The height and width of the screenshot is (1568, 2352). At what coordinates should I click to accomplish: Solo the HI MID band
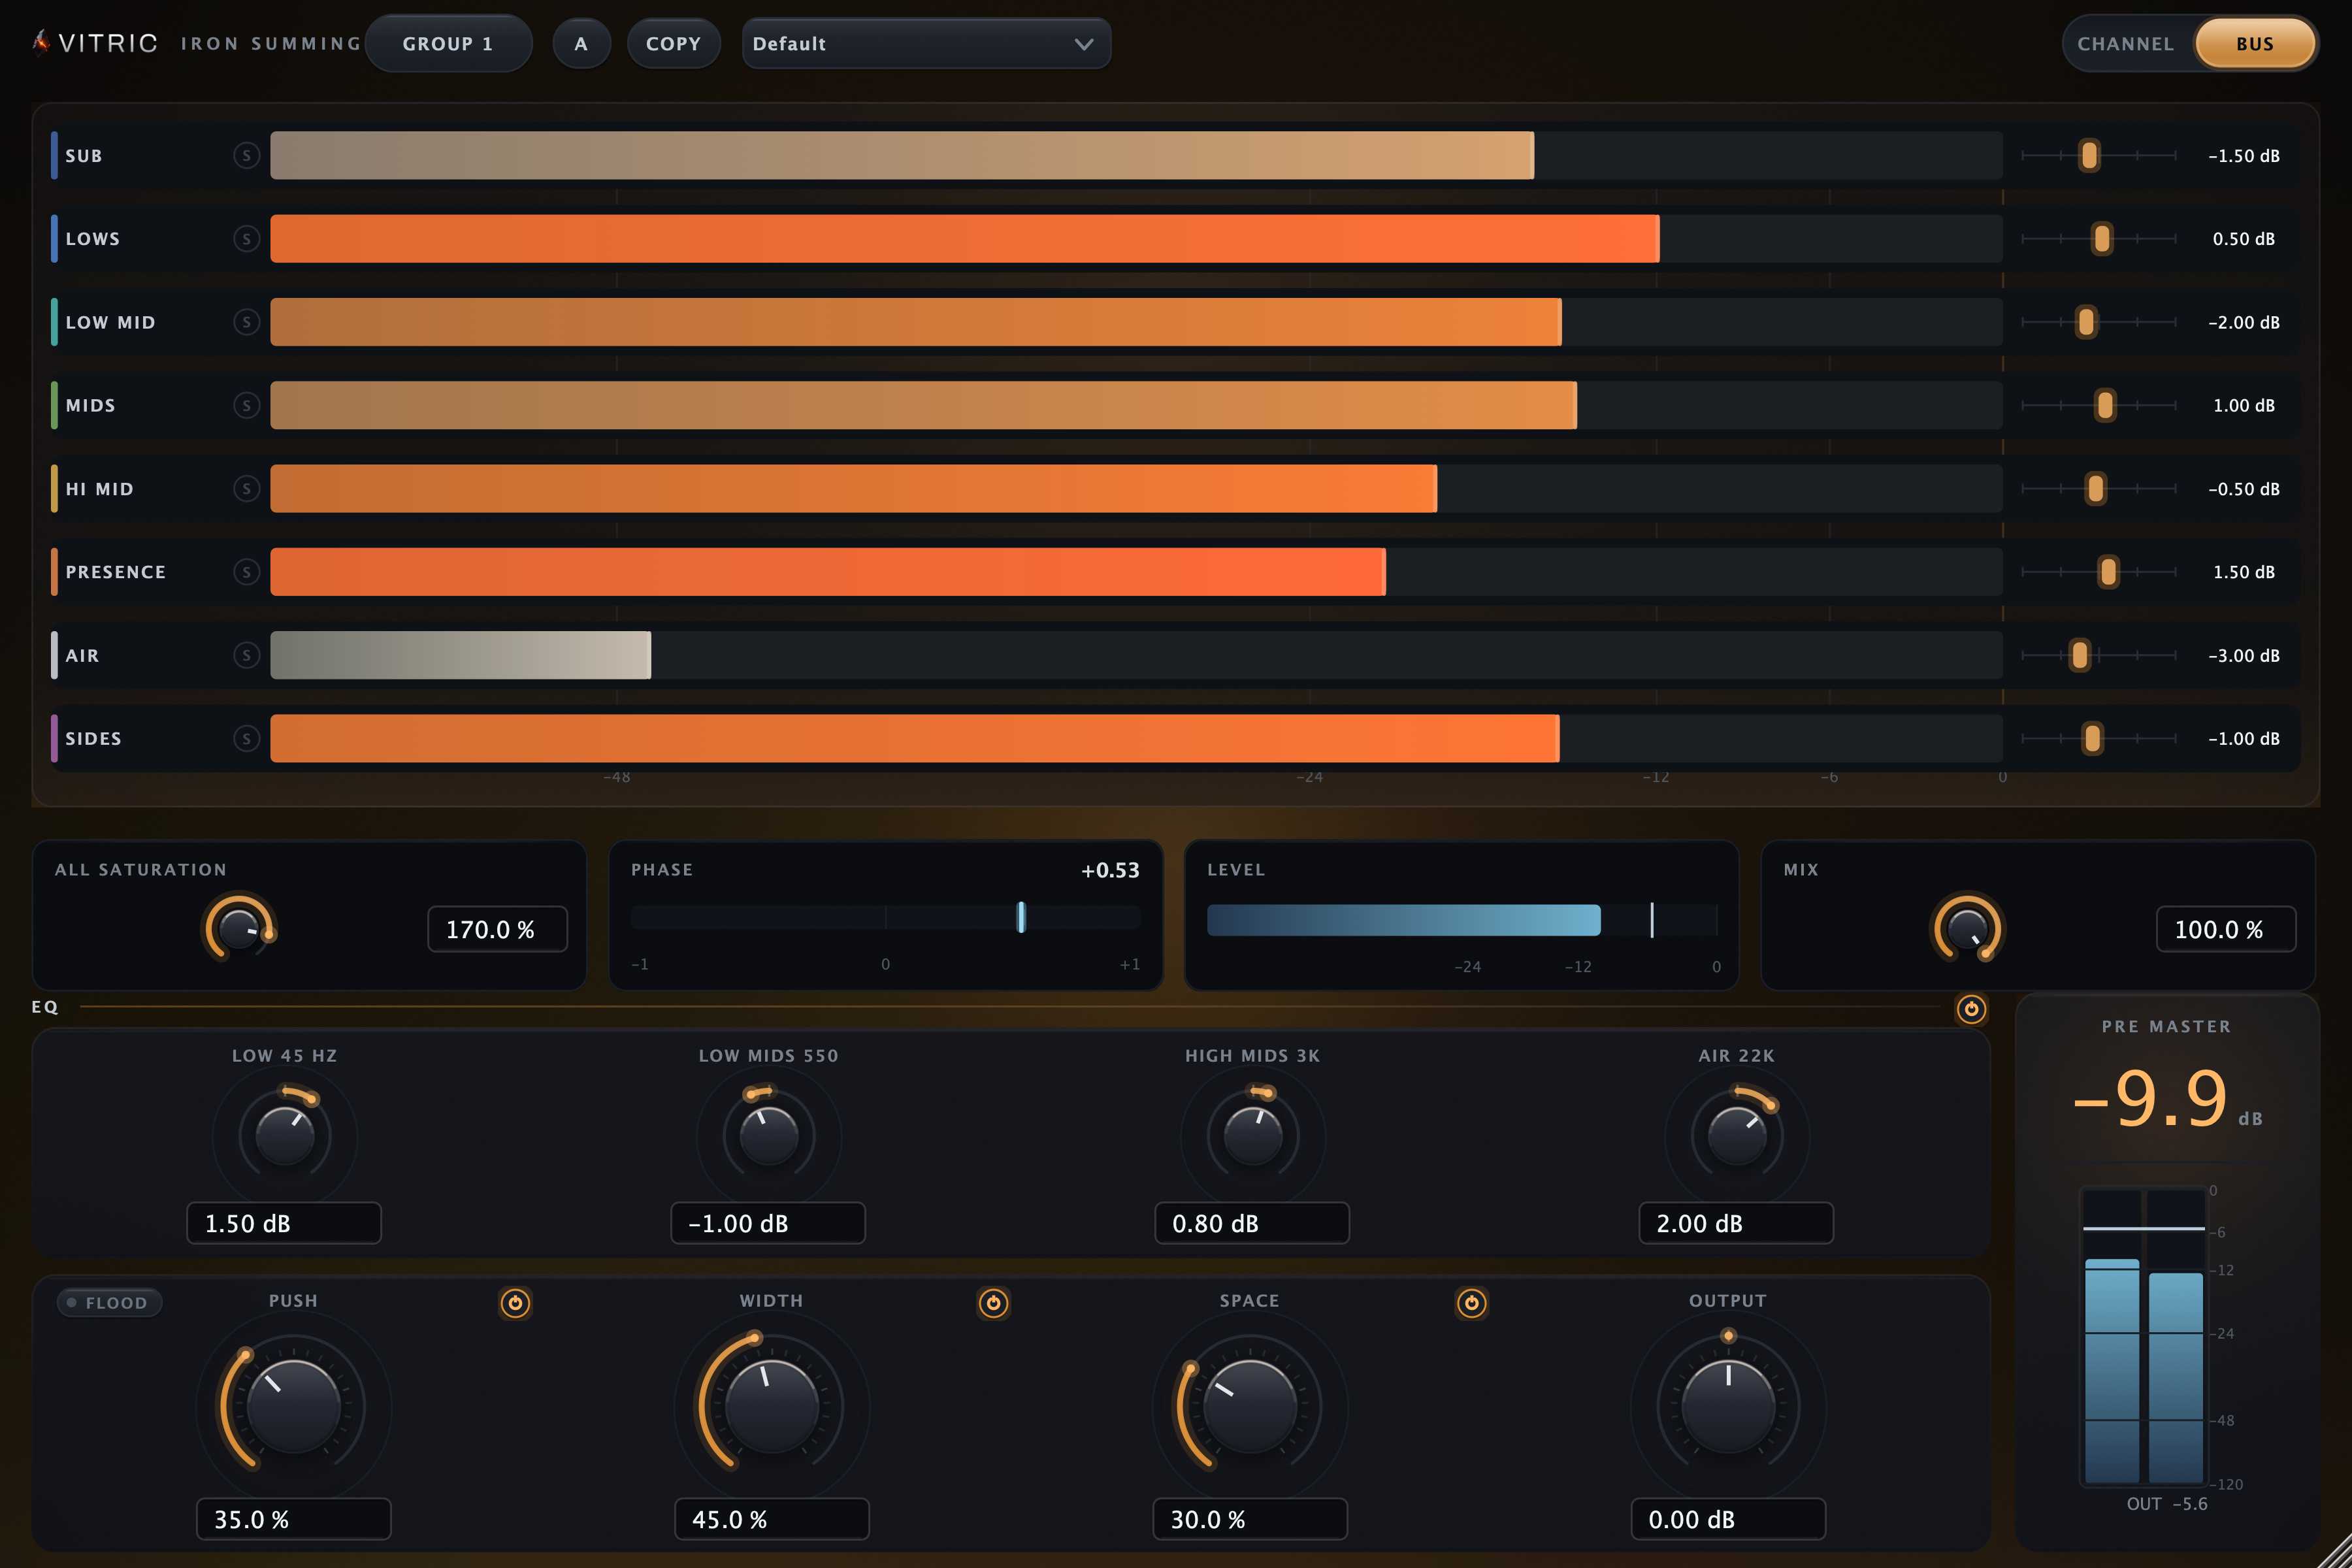(x=246, y=488)
